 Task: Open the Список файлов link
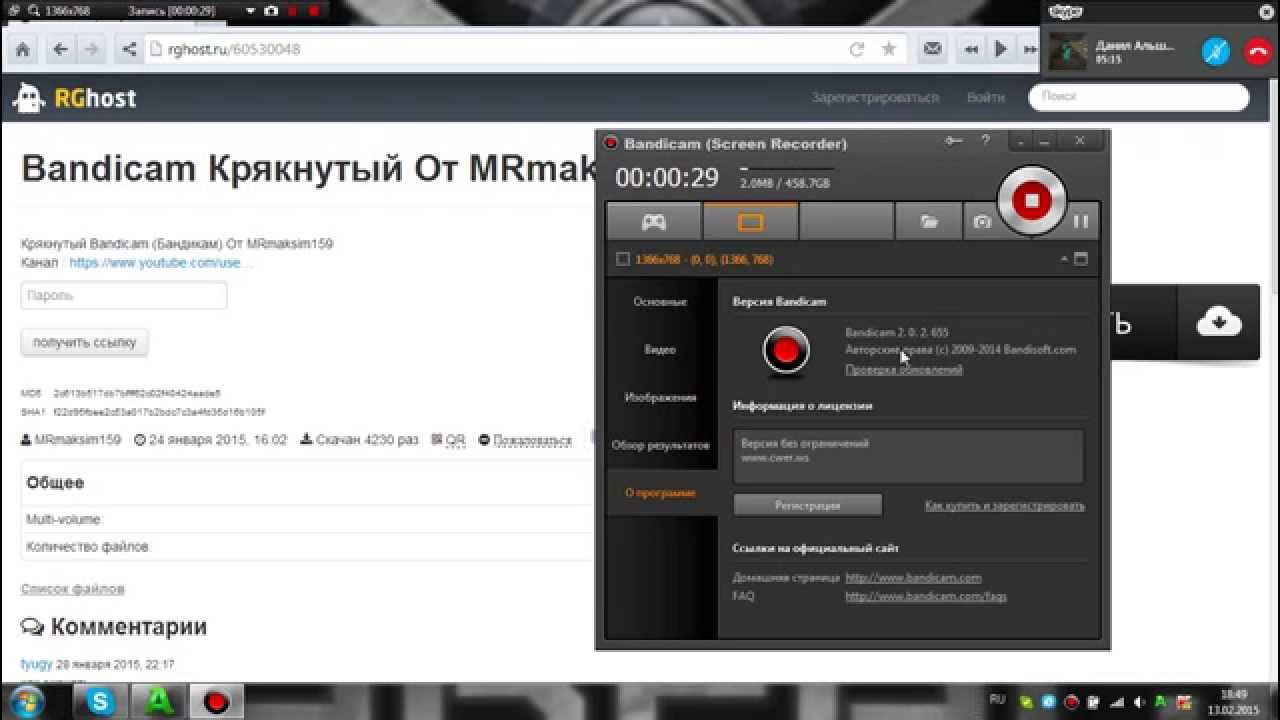[72, 589]
